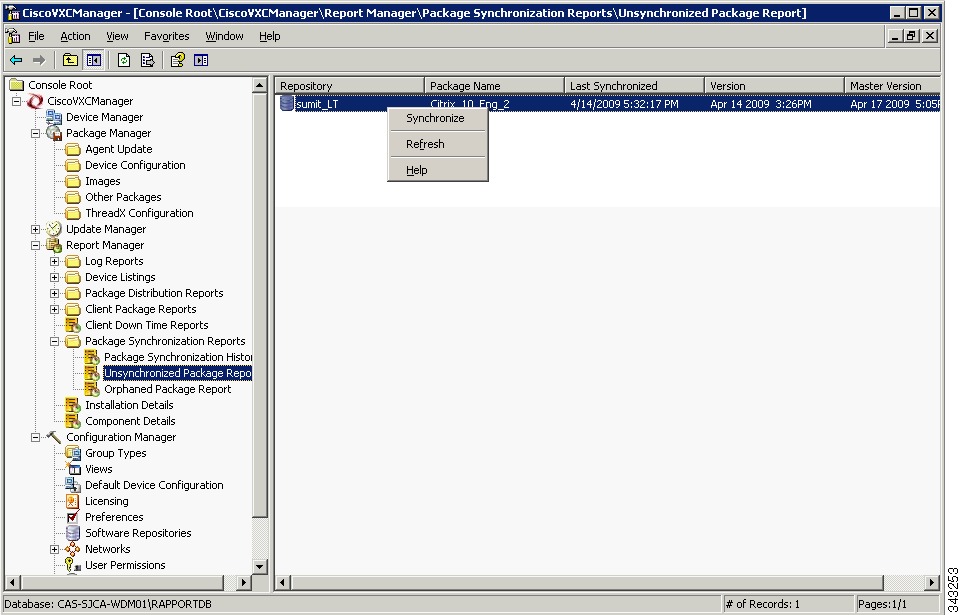Toggle the Show/Hide Console Tree icon
This screenshot has width=961, height=615.
(x=94, y=60)
